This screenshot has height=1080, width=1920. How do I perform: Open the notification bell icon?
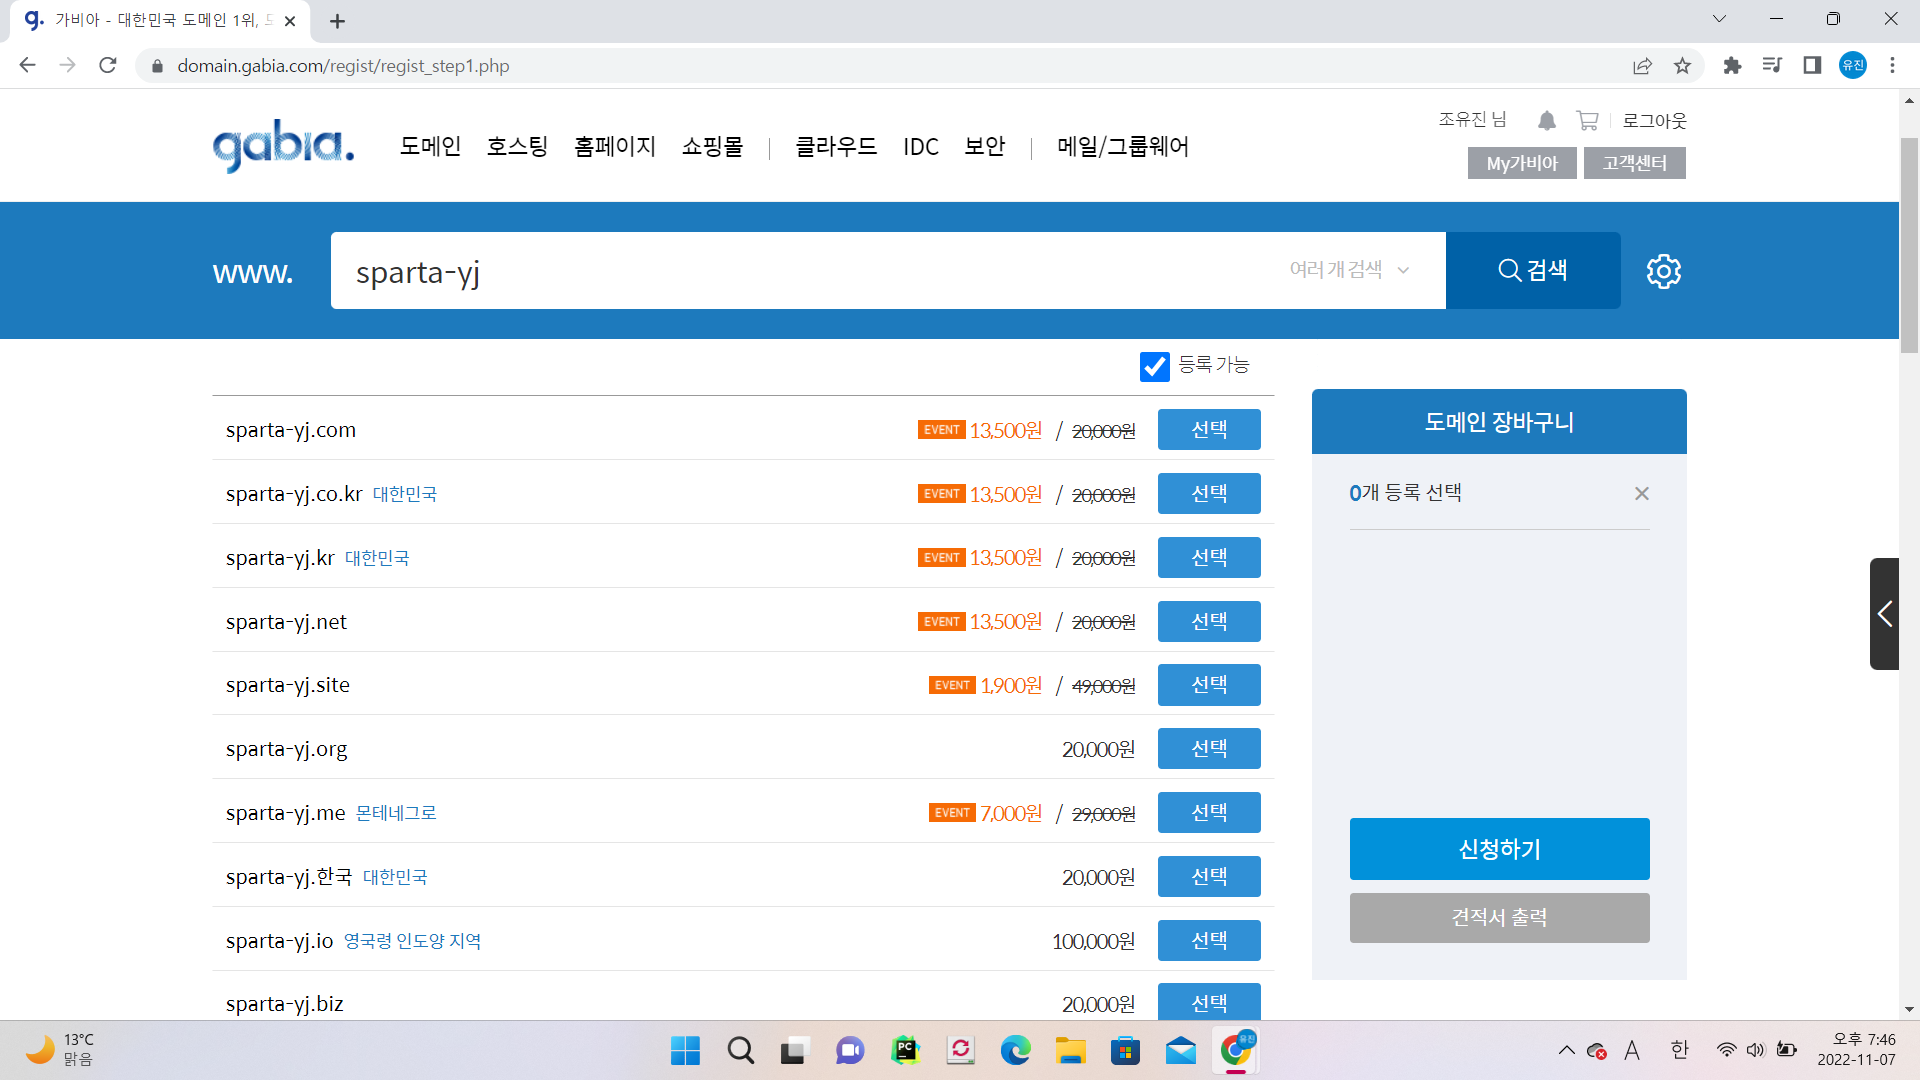coord(1547,121)
